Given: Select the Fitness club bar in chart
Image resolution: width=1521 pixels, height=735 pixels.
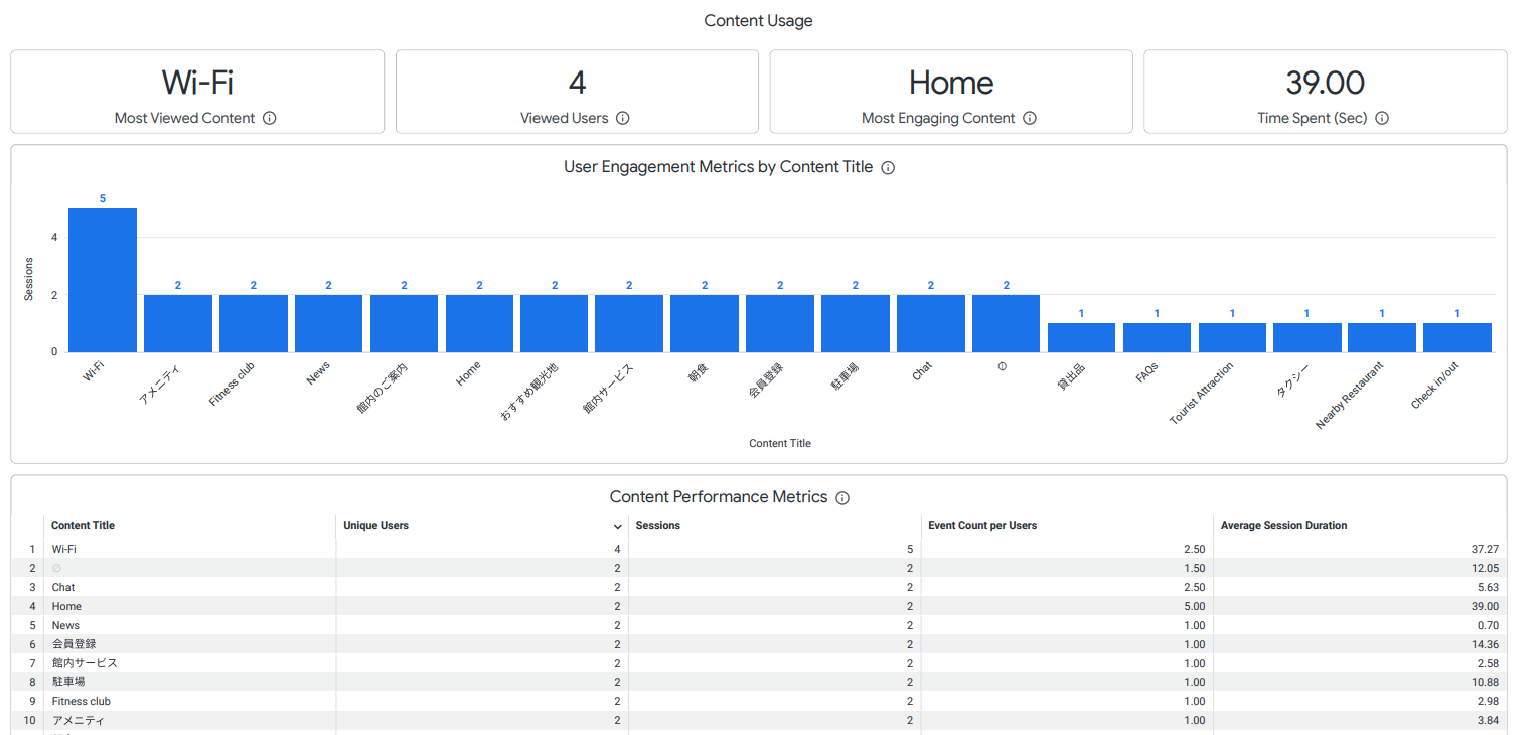Looking at the screenshot, I should point(253,323).
